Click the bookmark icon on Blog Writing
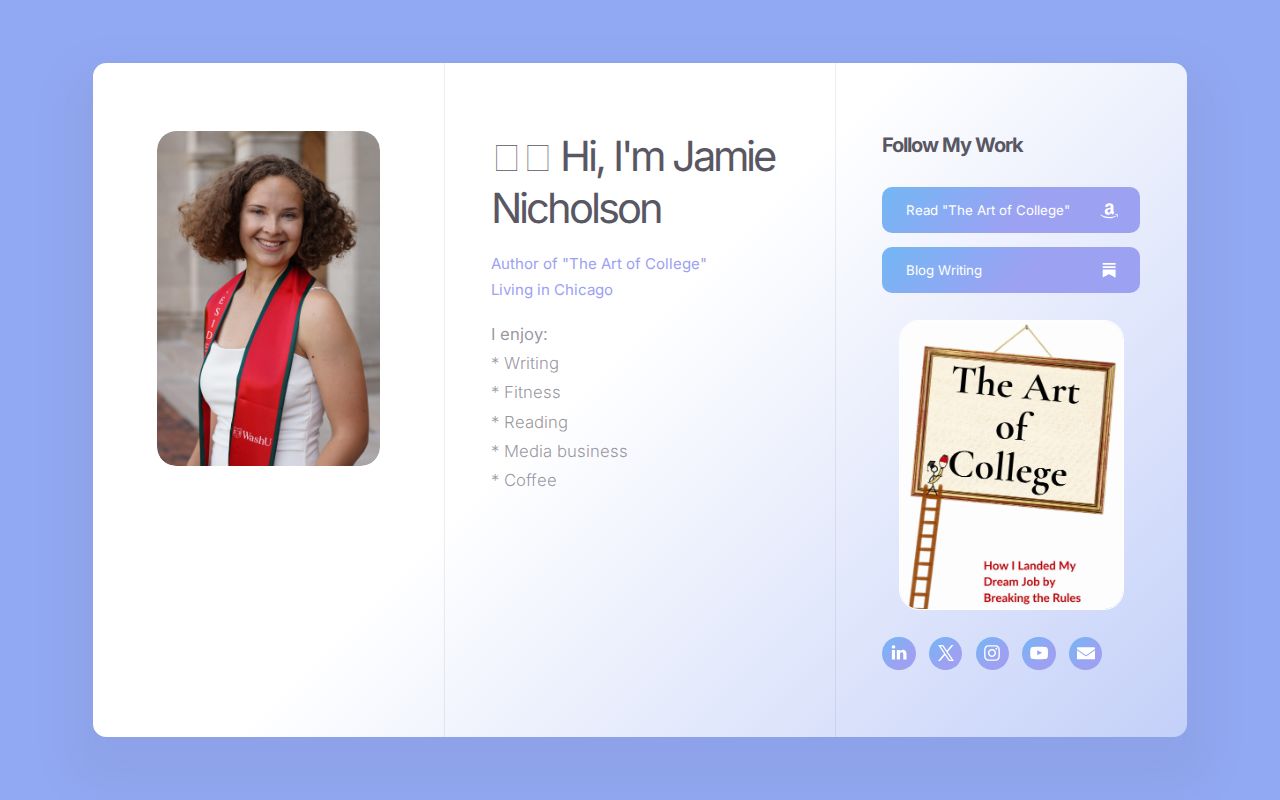 [x=1109, y=270]
